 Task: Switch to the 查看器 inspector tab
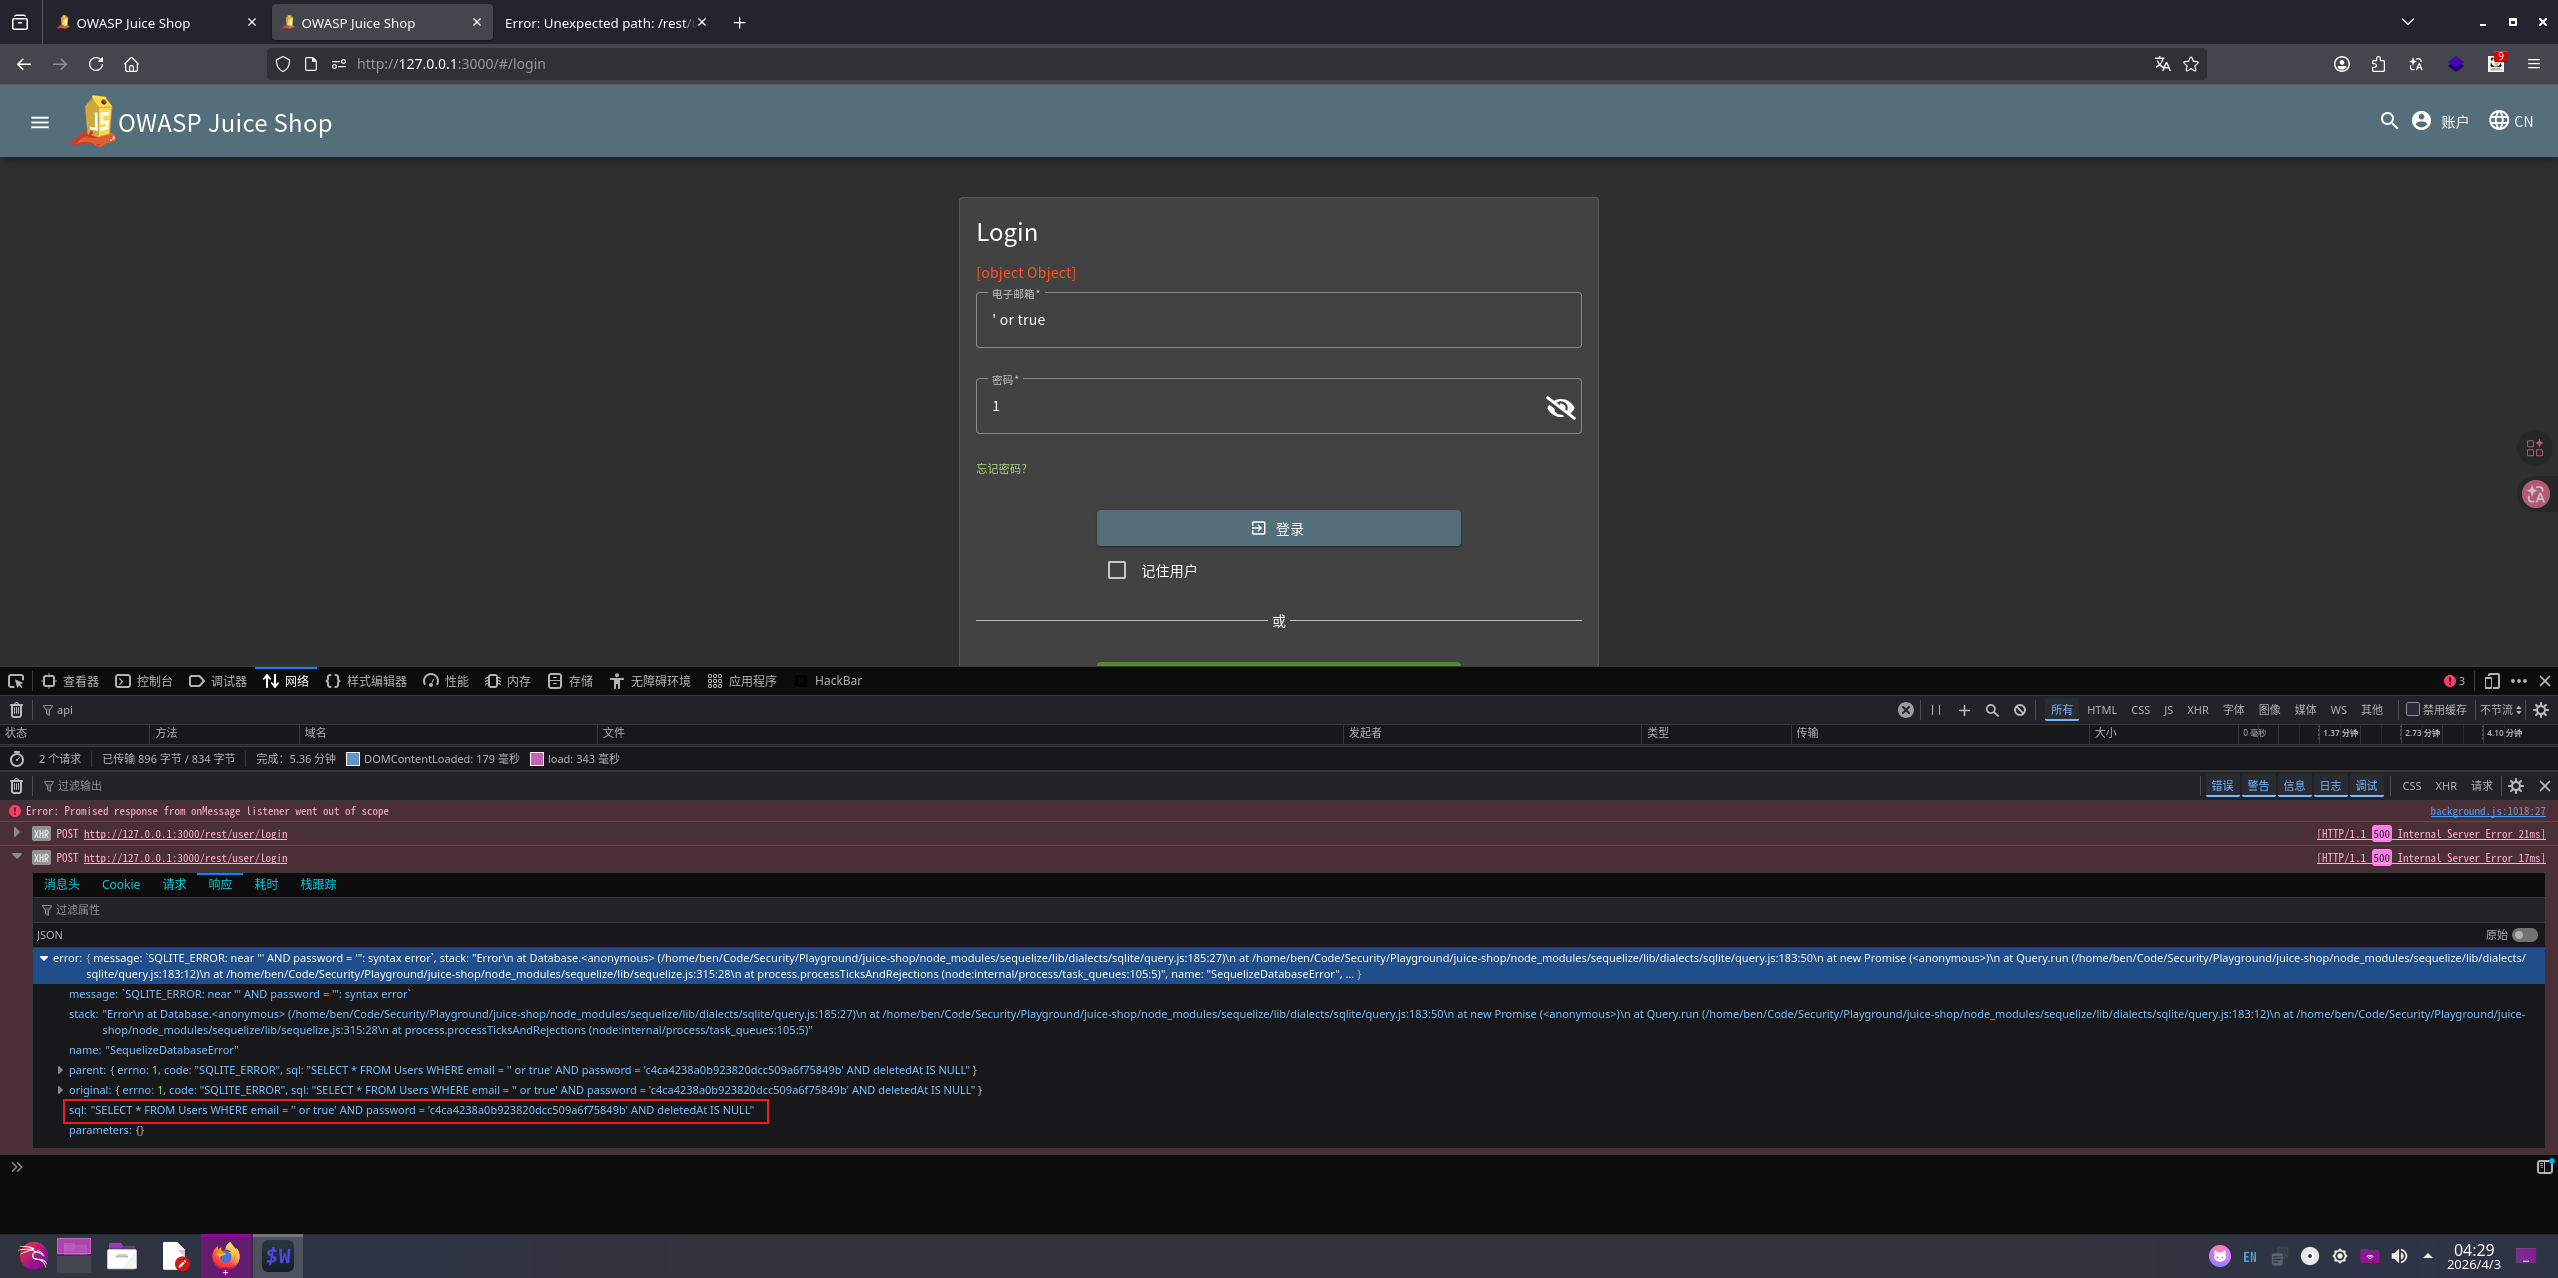pos(70,681)
